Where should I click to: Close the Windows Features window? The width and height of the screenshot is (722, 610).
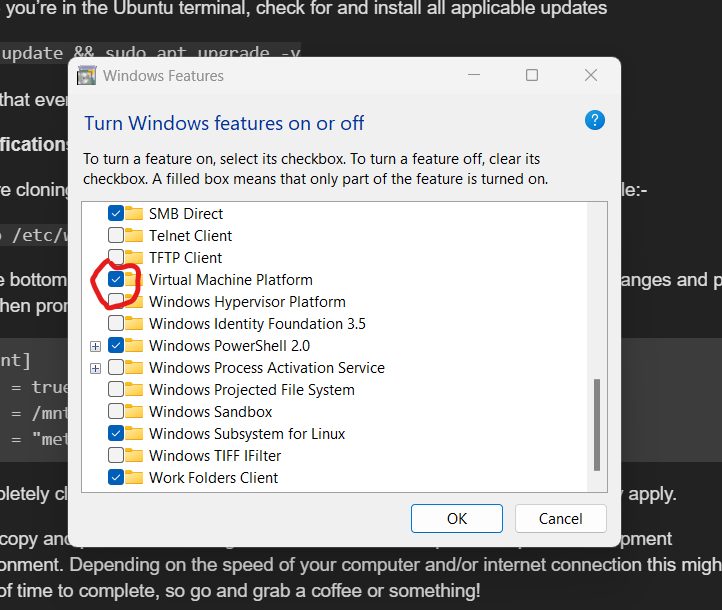[591, 75]
